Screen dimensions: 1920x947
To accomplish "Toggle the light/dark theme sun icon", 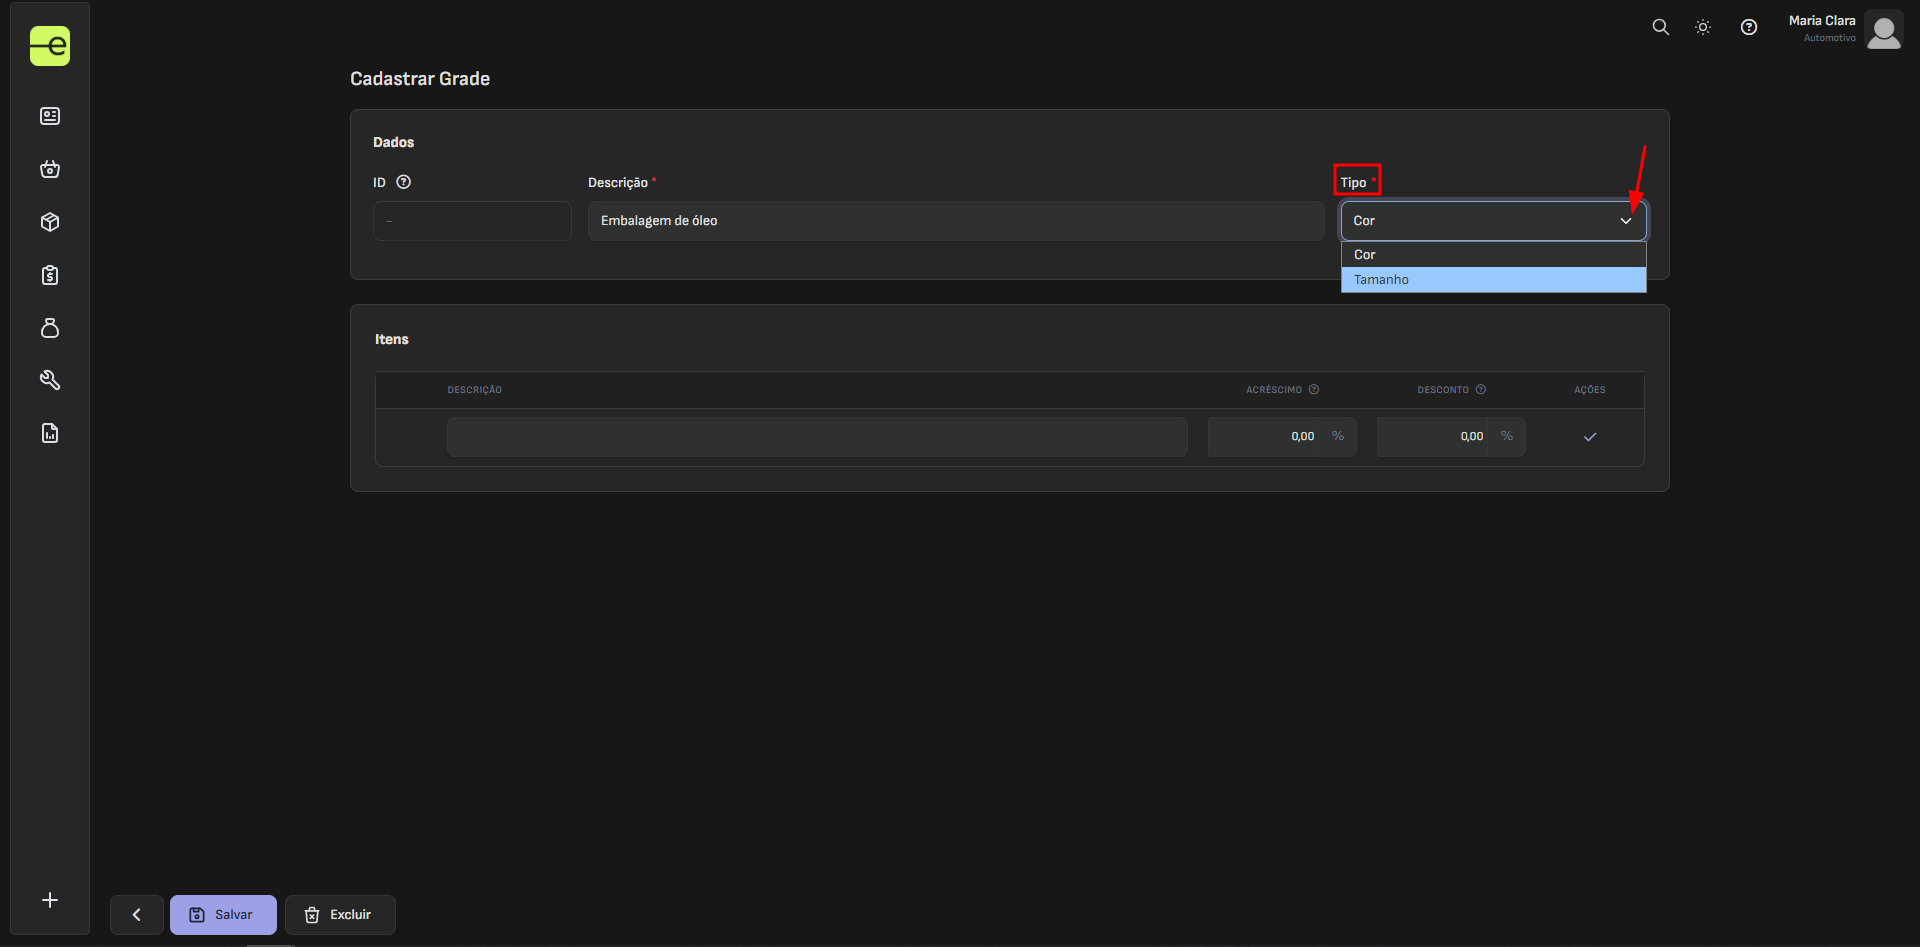I will point(1703,27).
